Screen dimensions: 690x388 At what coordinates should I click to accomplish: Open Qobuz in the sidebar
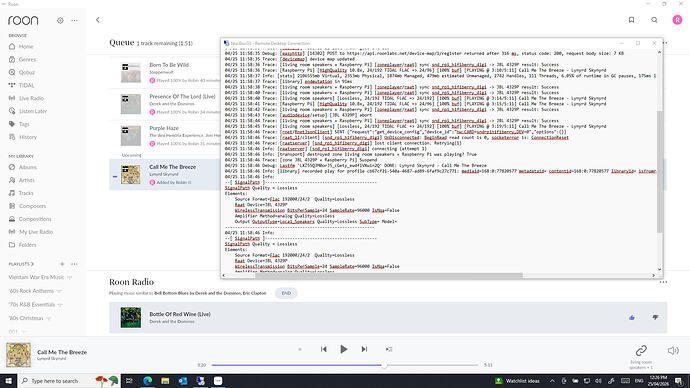click(x=26, y=72)
